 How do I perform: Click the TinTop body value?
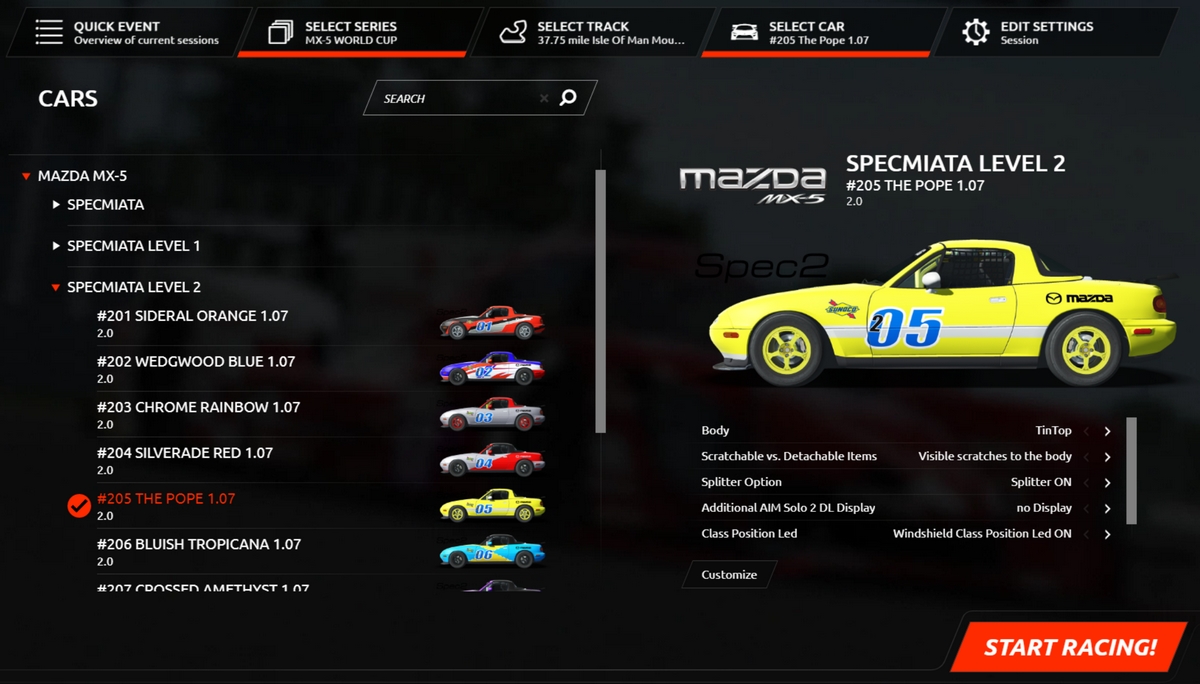[1053, 431]
